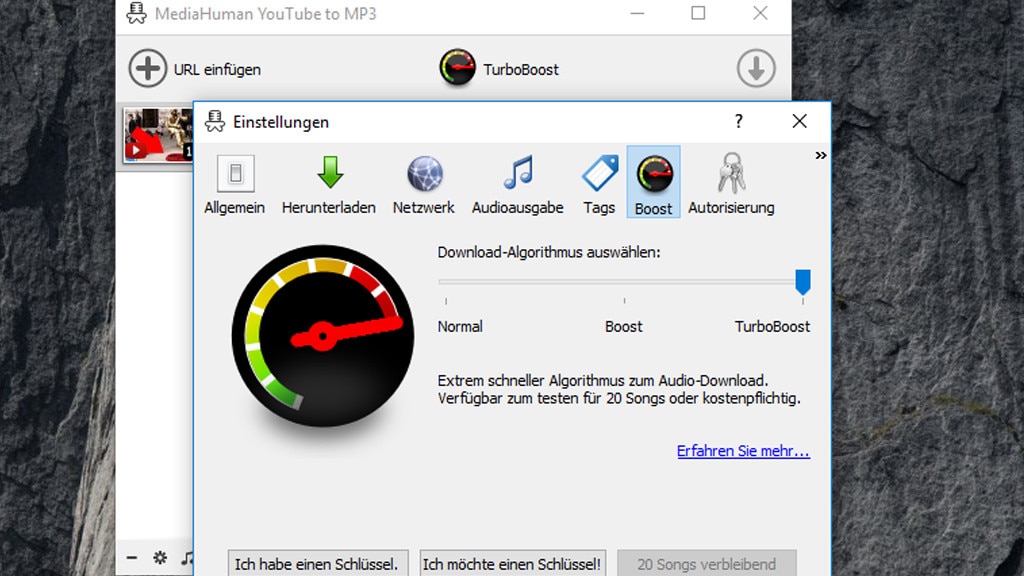Click the MediaHuman app icon in the title bar
Screen dimensions: 1024x576
tap(136, 14)
